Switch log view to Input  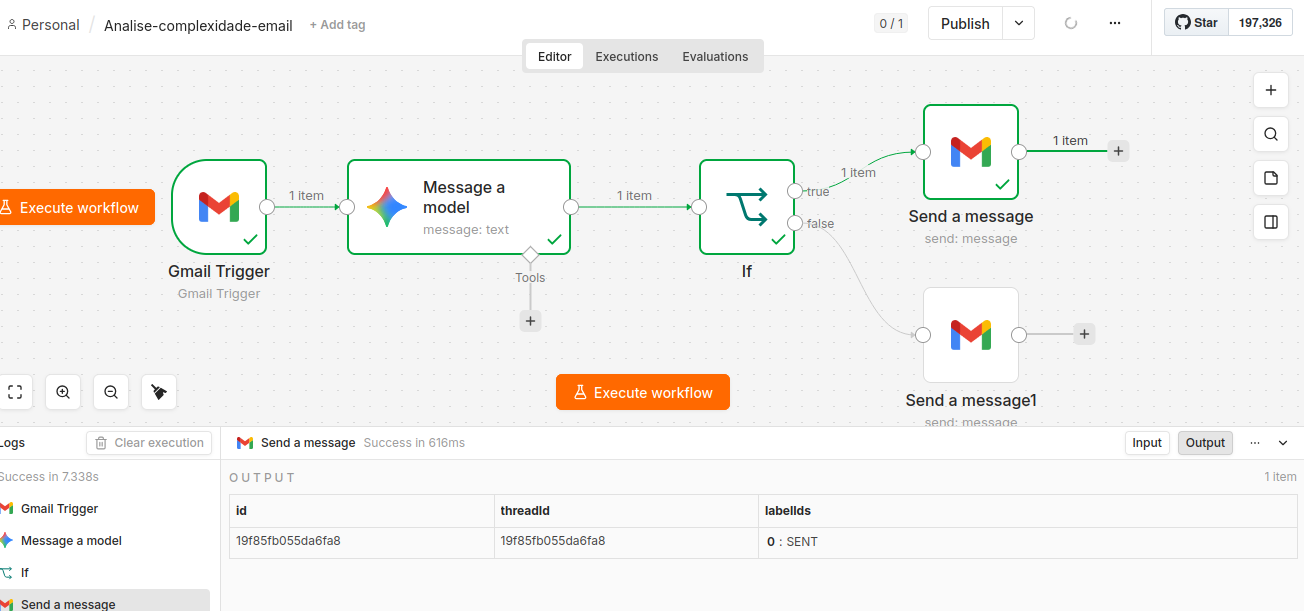click(1147, 443)
